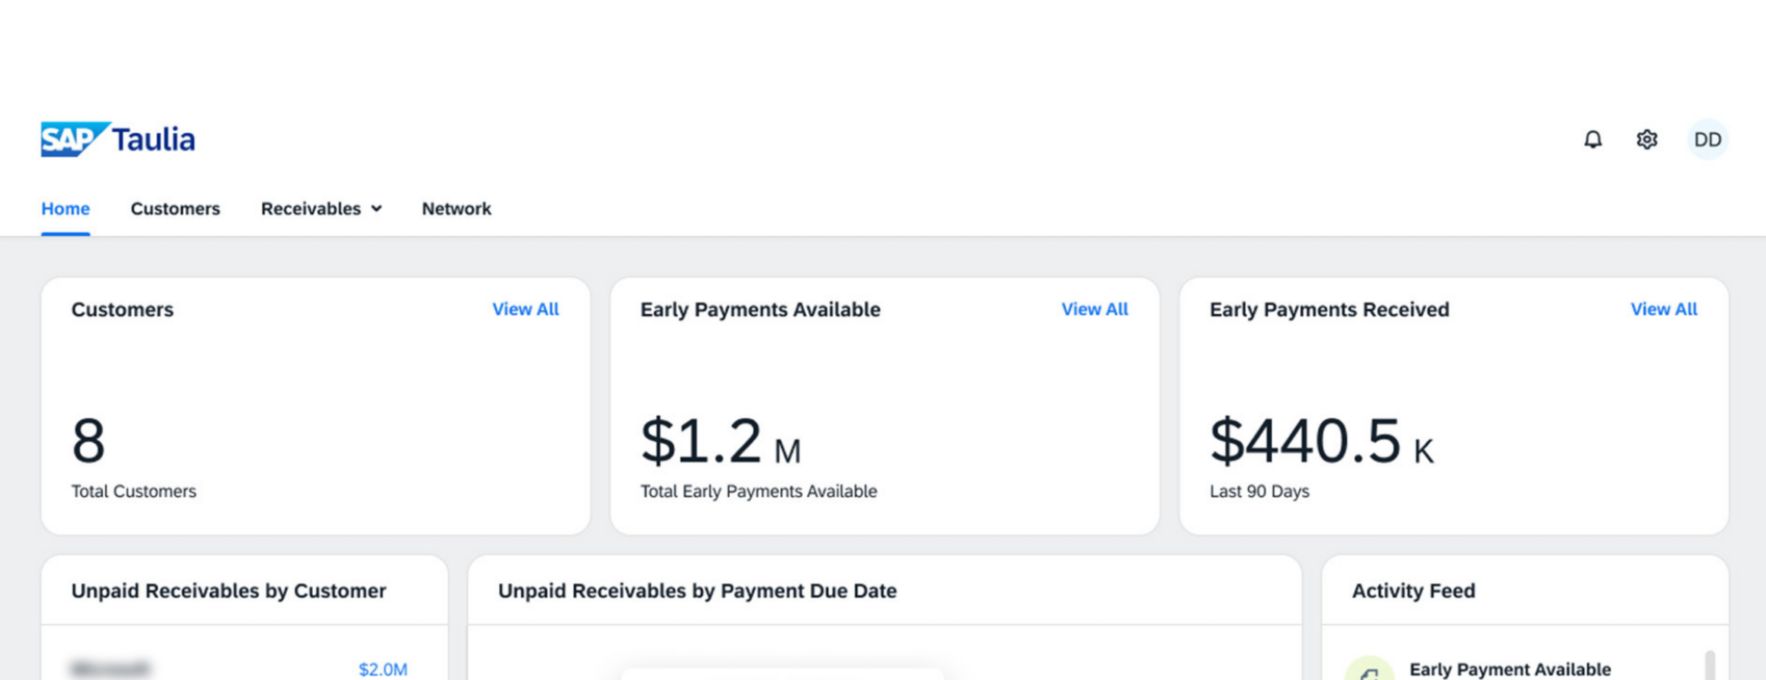Open the notifications bell icon
Image resolution: width=1766 pixels, height=680 pixels.
1593,139
